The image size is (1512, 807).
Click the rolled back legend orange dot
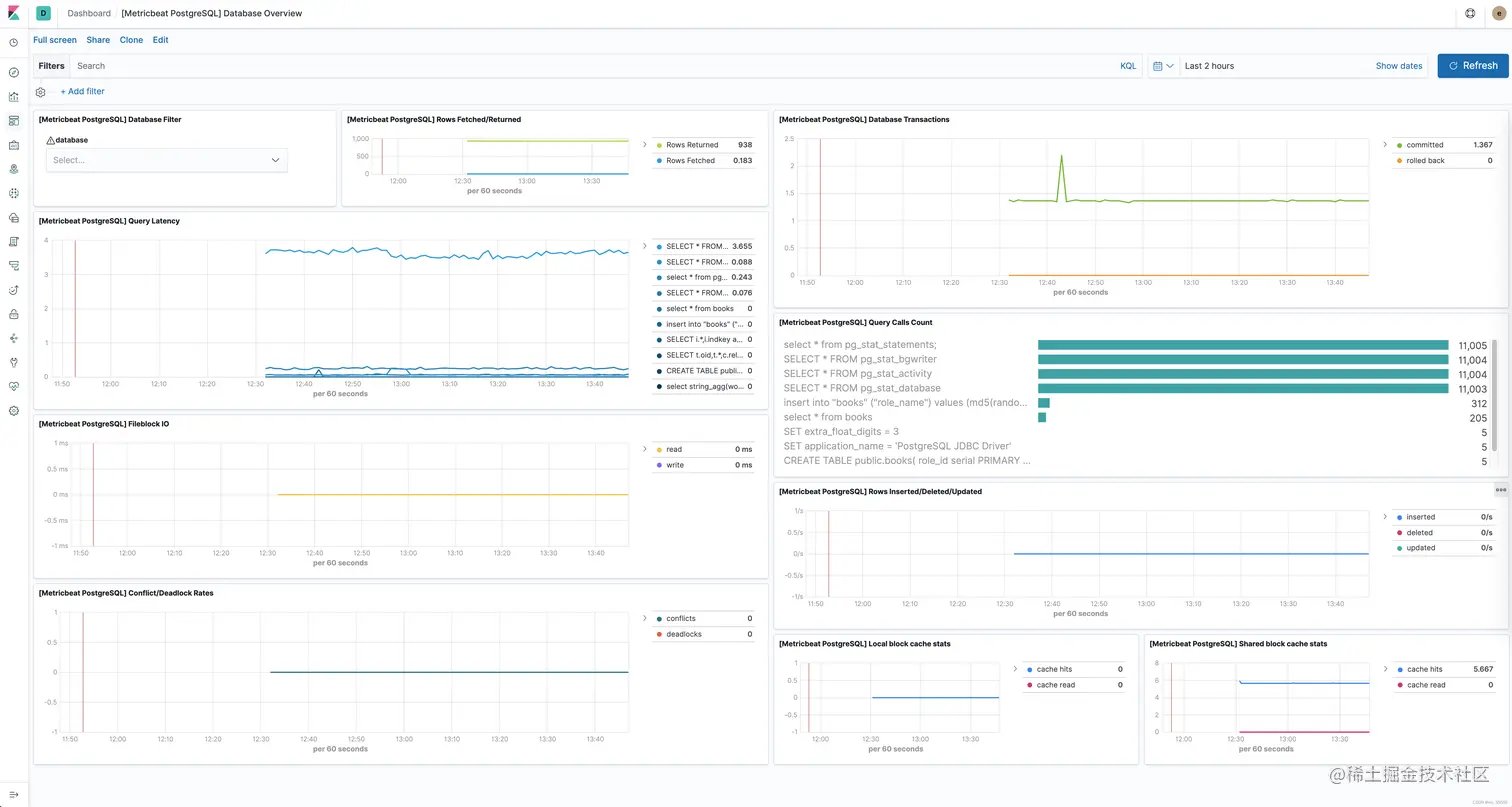(1399, 160)
